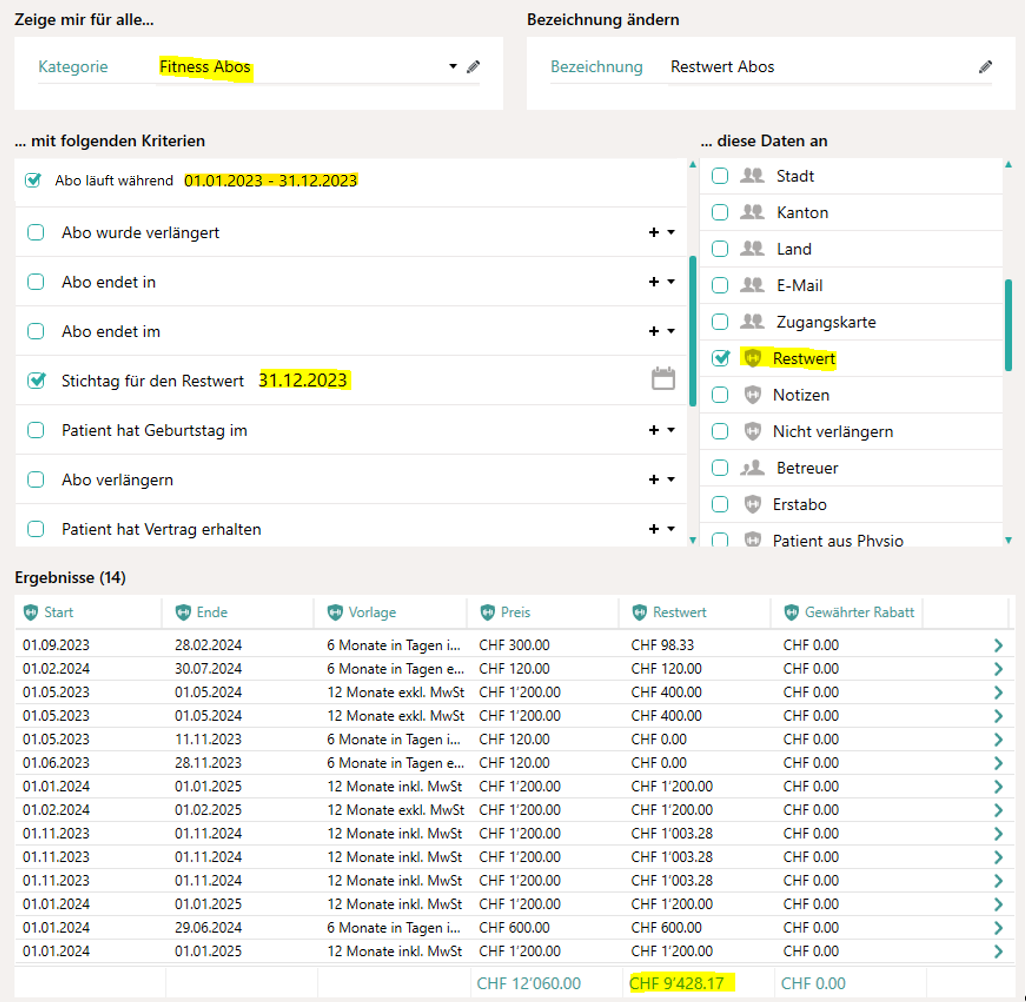Open the calendar icon for Stichtag
The image size is (1026, 1002).
click(x=663, y=379)
